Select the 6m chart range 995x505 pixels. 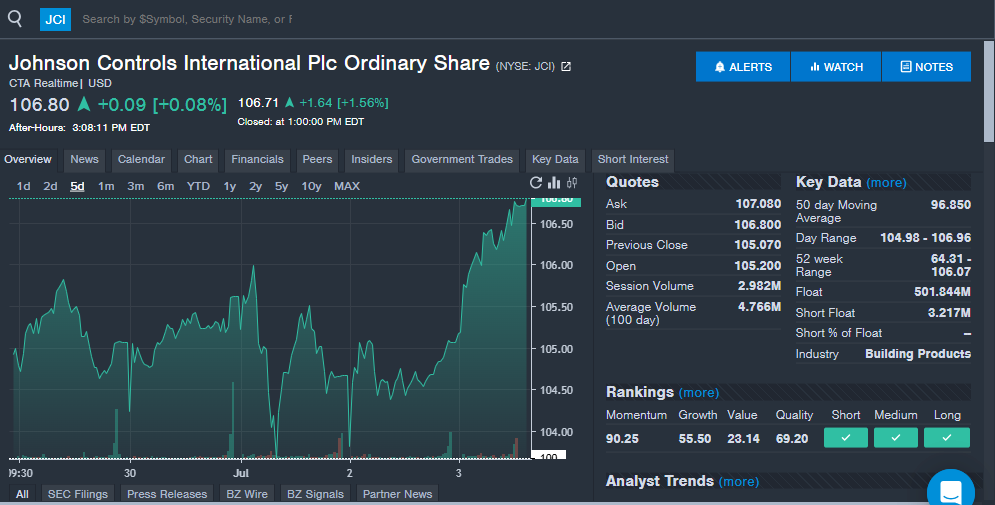[166, 187]
